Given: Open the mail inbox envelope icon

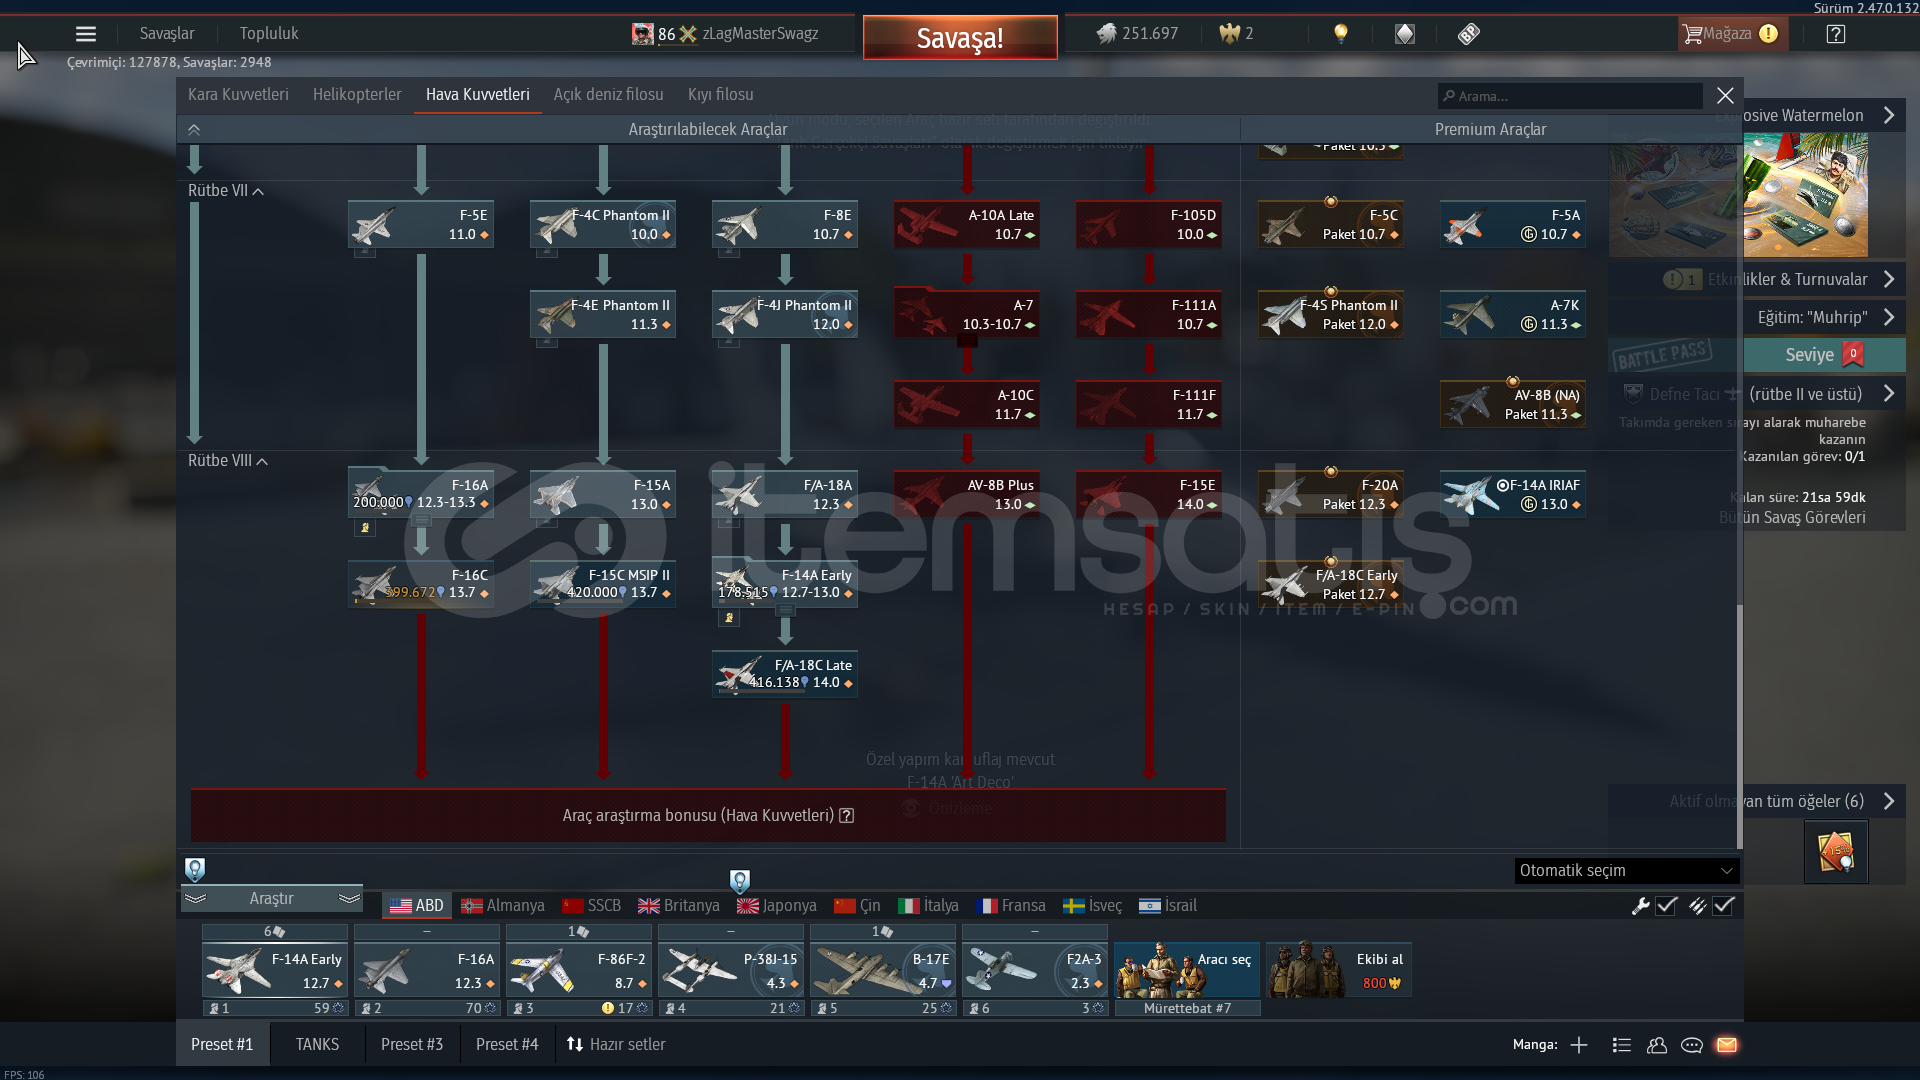Looking at the screenshot, I should point(1727,1045).
